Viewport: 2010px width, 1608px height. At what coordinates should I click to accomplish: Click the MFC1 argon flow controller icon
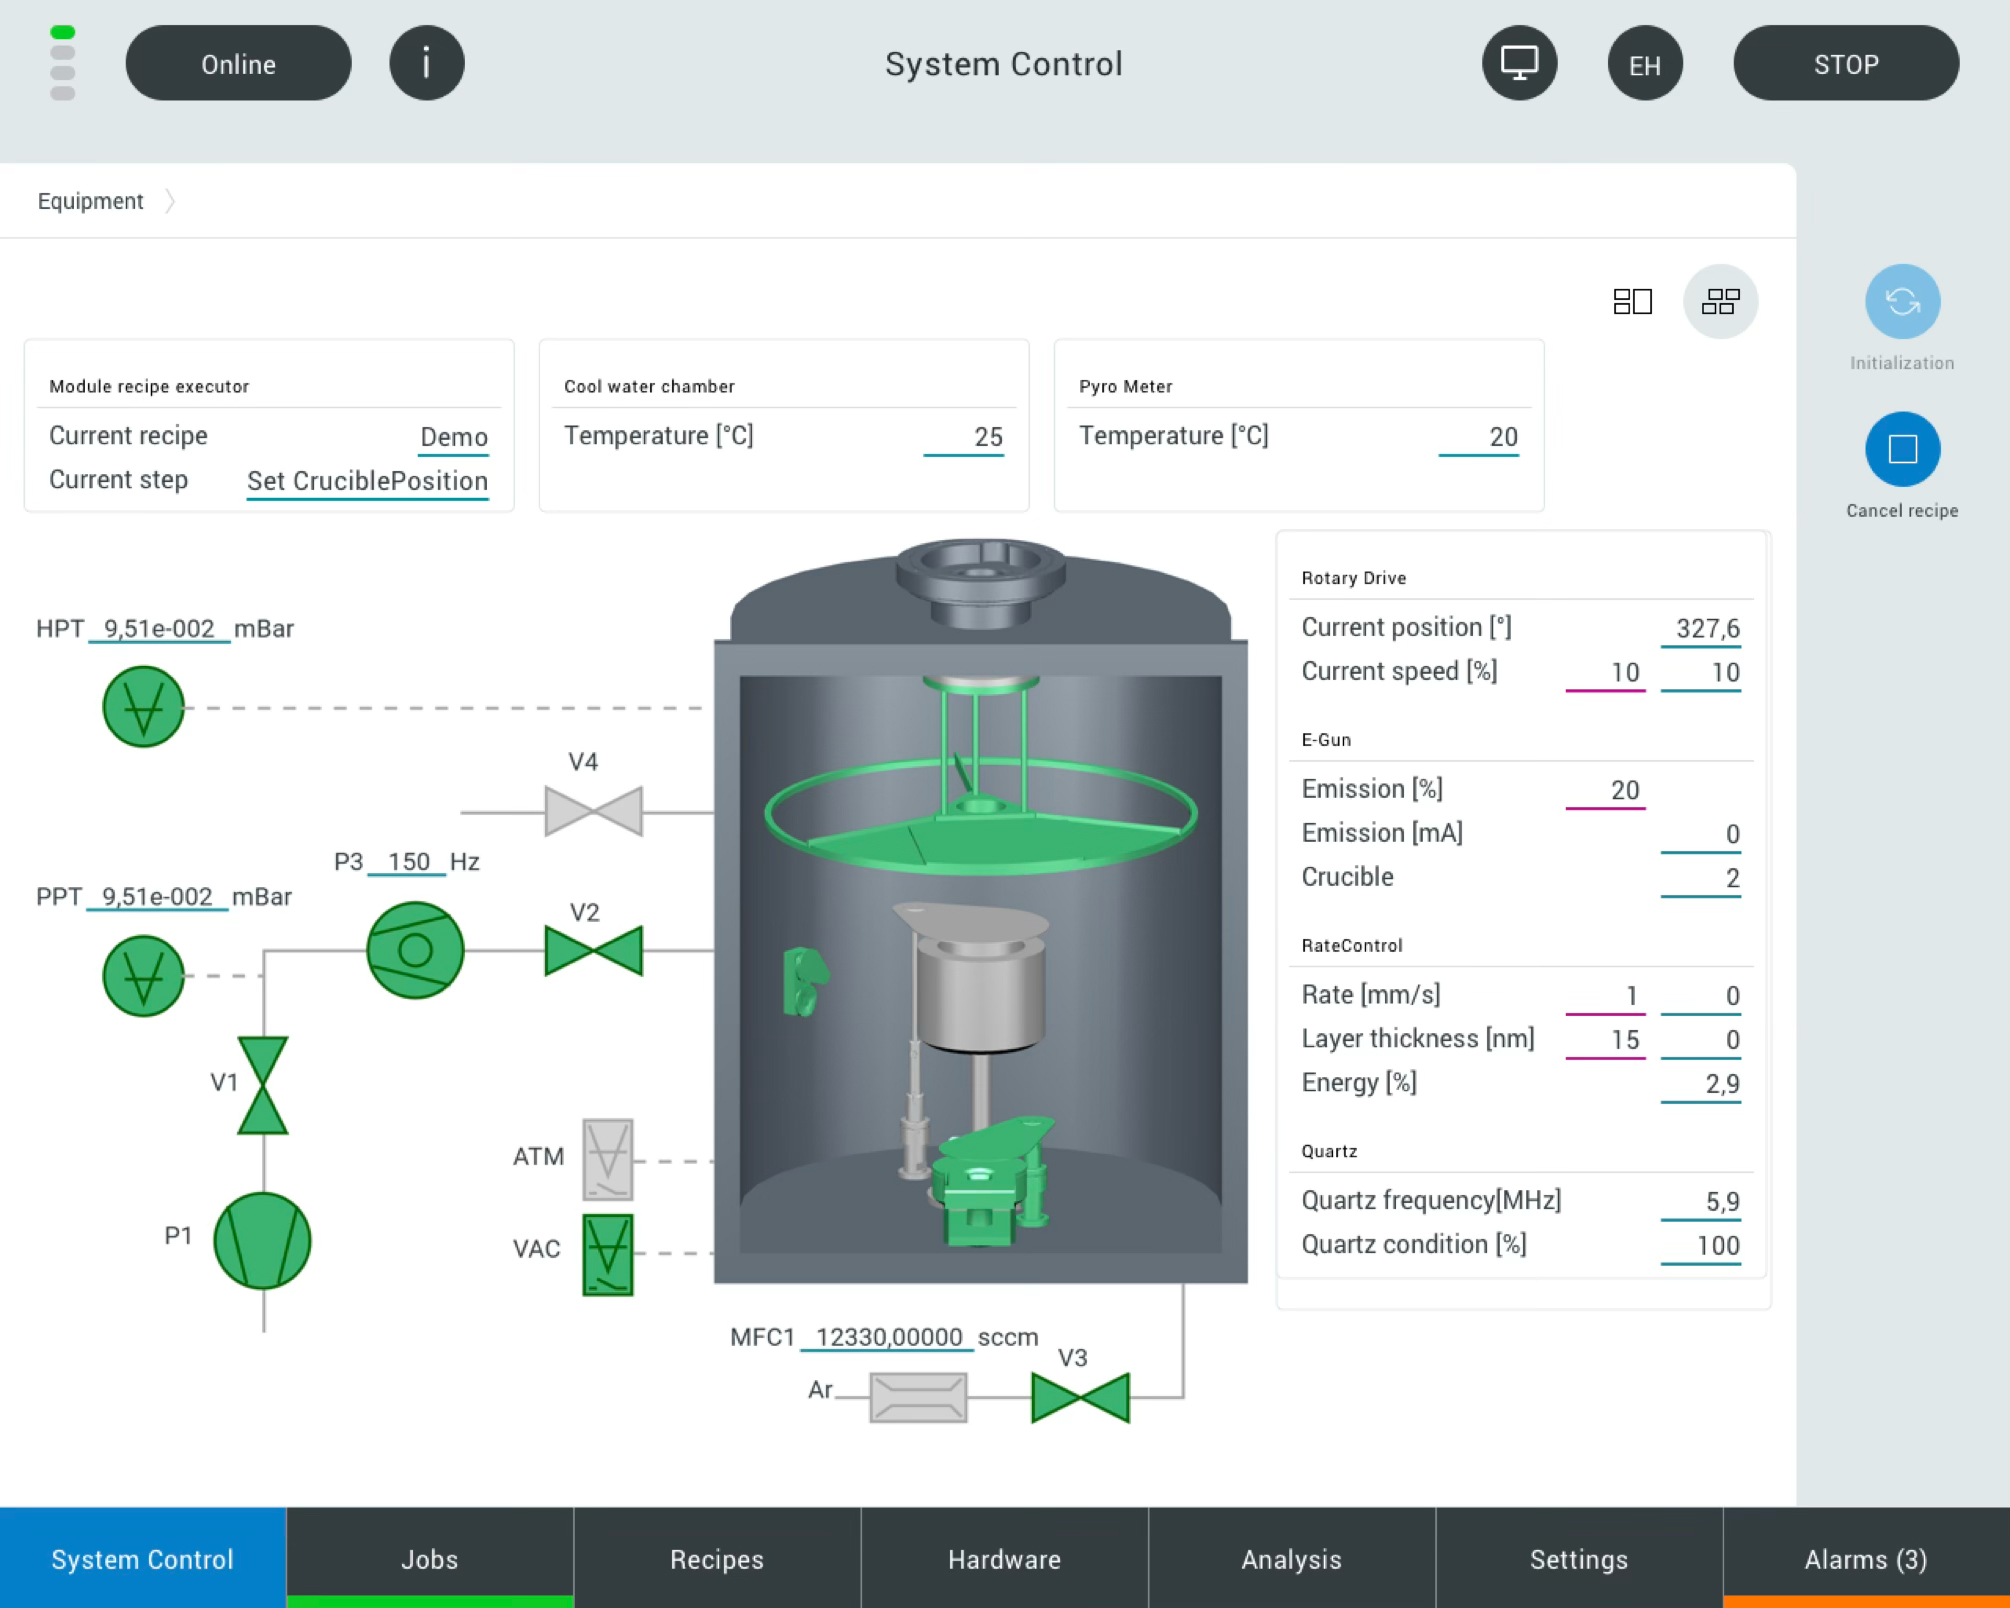click(x=918, y=1397)
